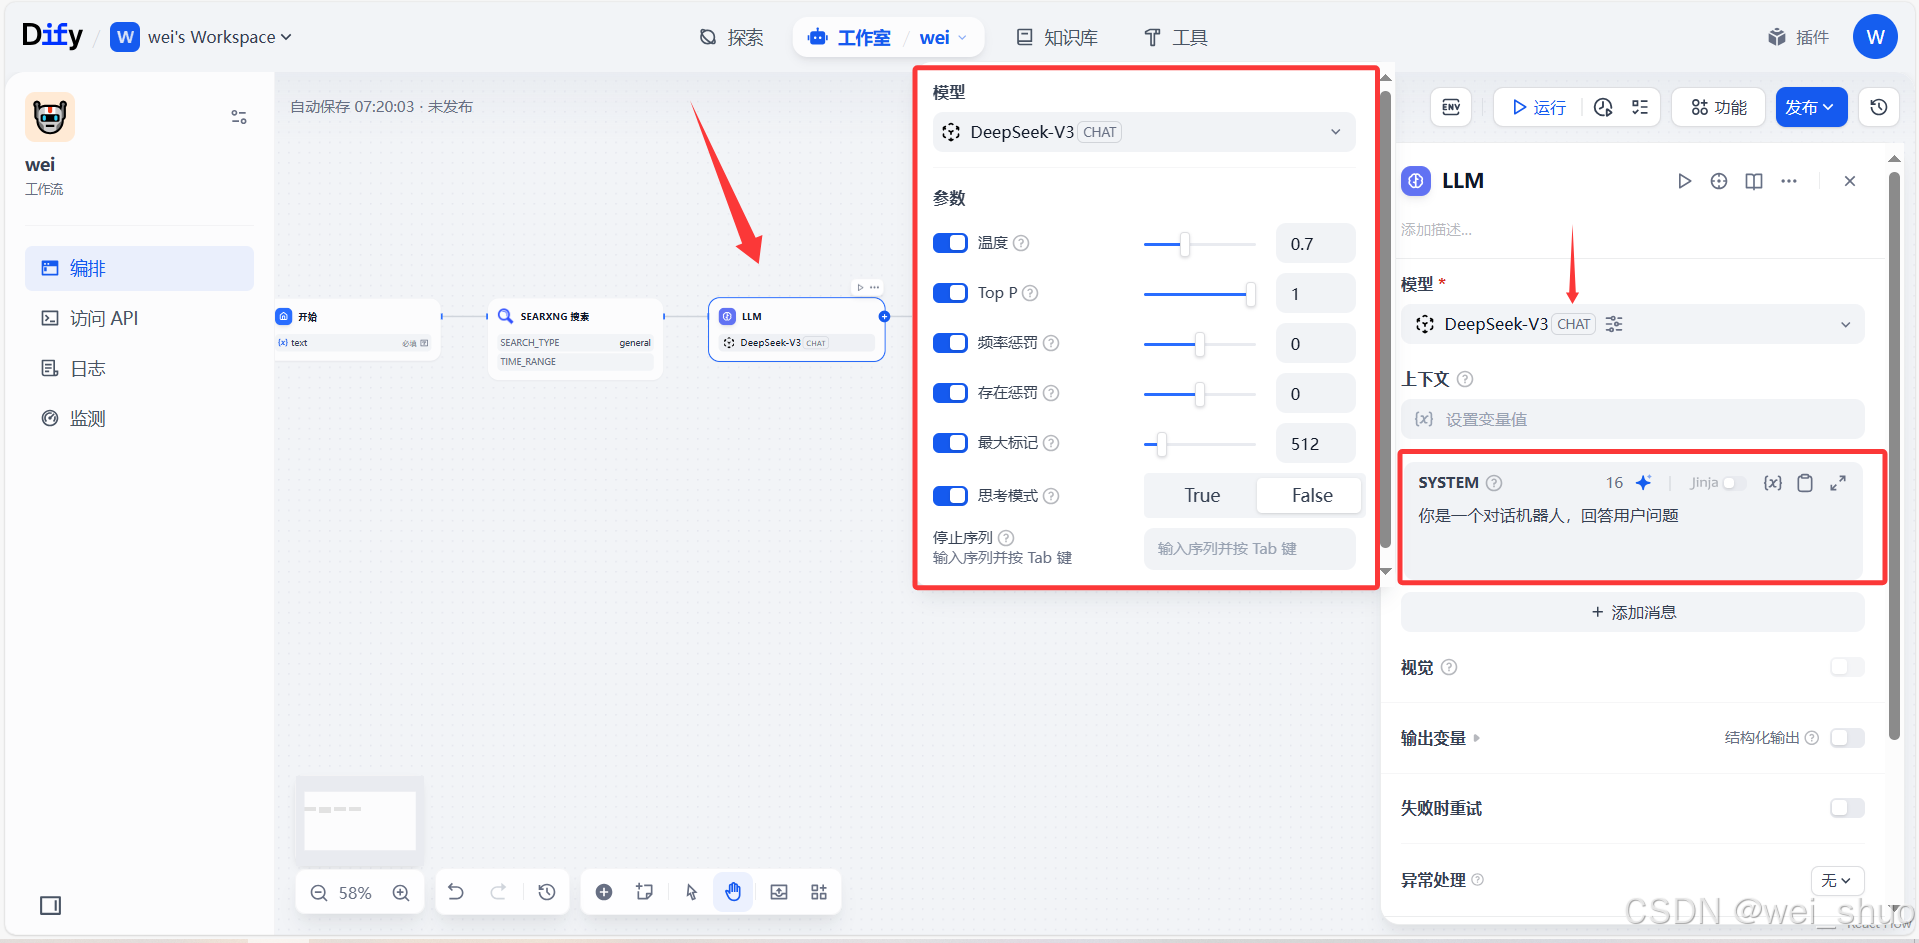Expand the SYSTEM prompt editor to fullscreen

(1838, 483)
